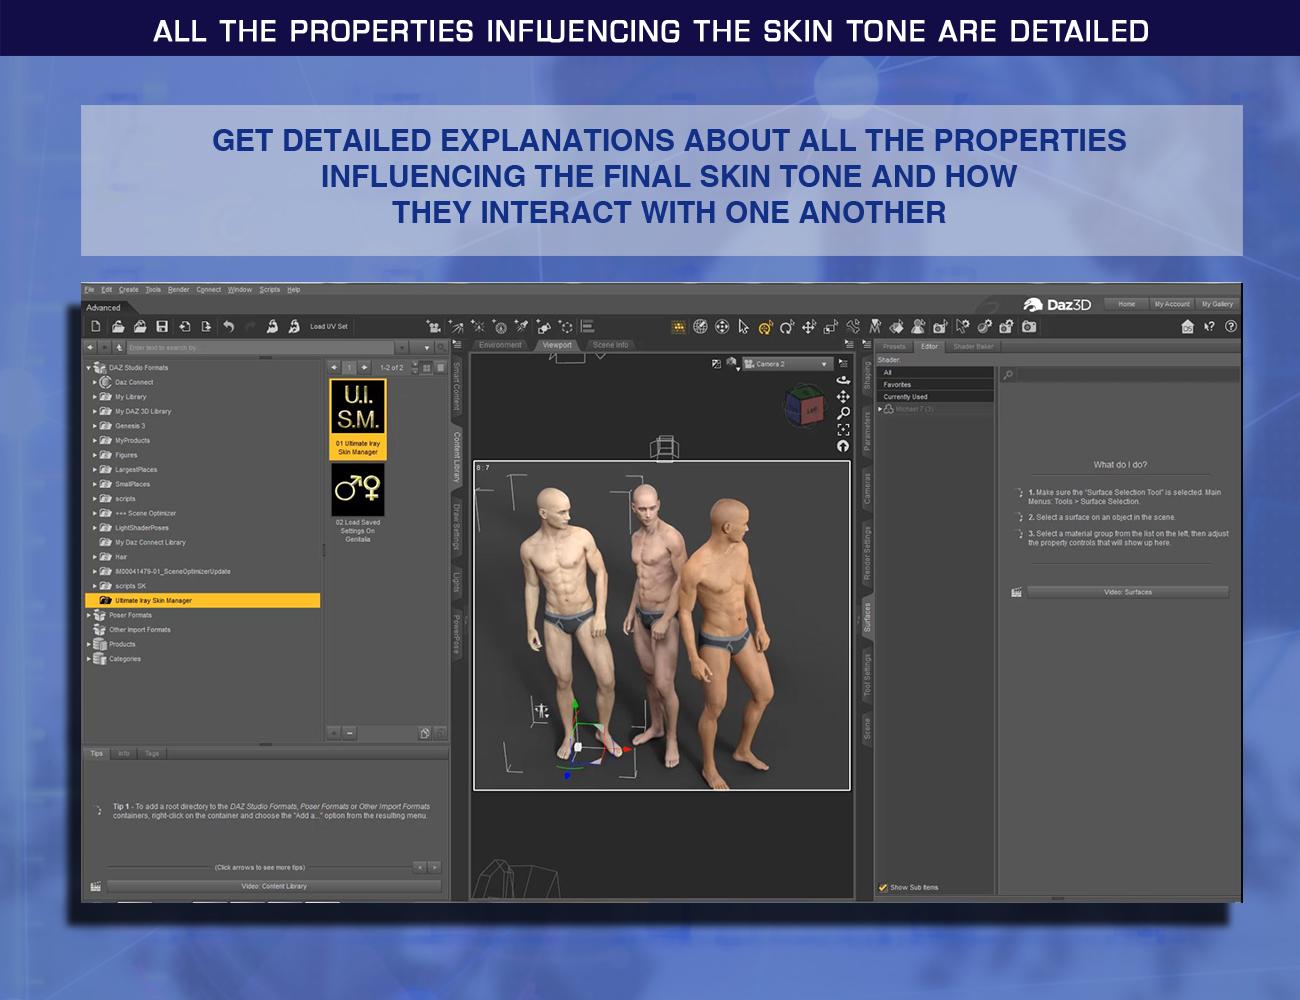Toggle the Show Sub Items checkbox

[x=883, y=887]
